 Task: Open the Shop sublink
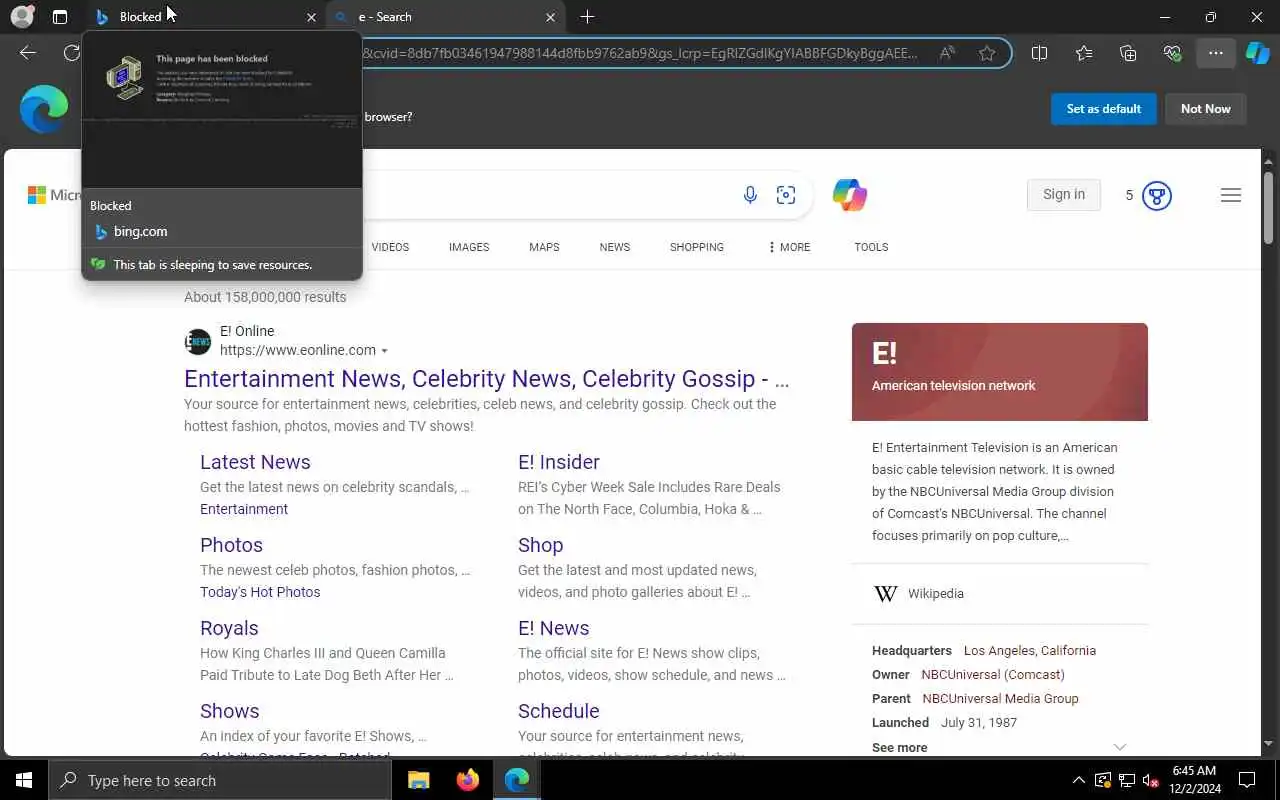(540, 545)
